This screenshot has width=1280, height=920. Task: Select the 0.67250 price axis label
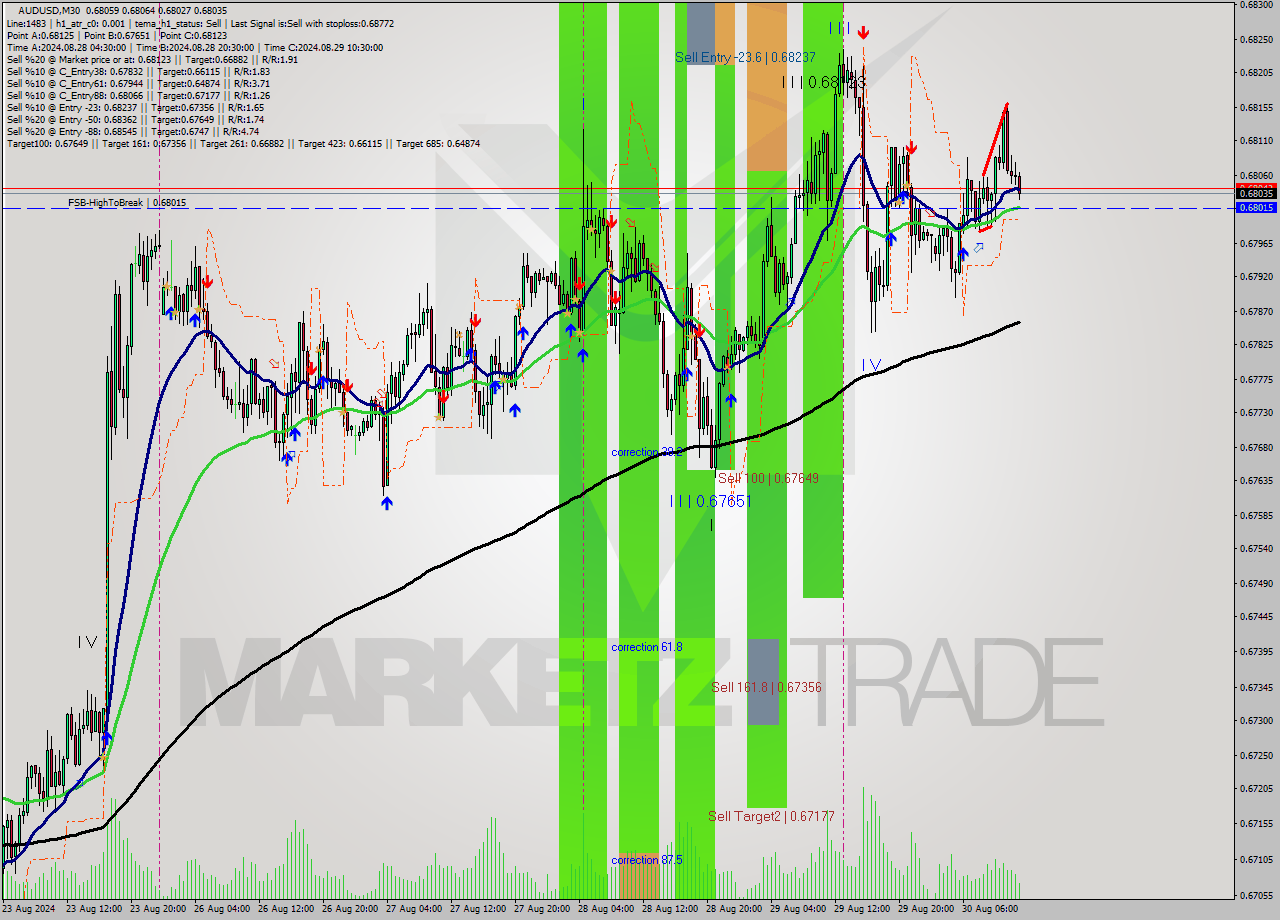coord(1256,754)
